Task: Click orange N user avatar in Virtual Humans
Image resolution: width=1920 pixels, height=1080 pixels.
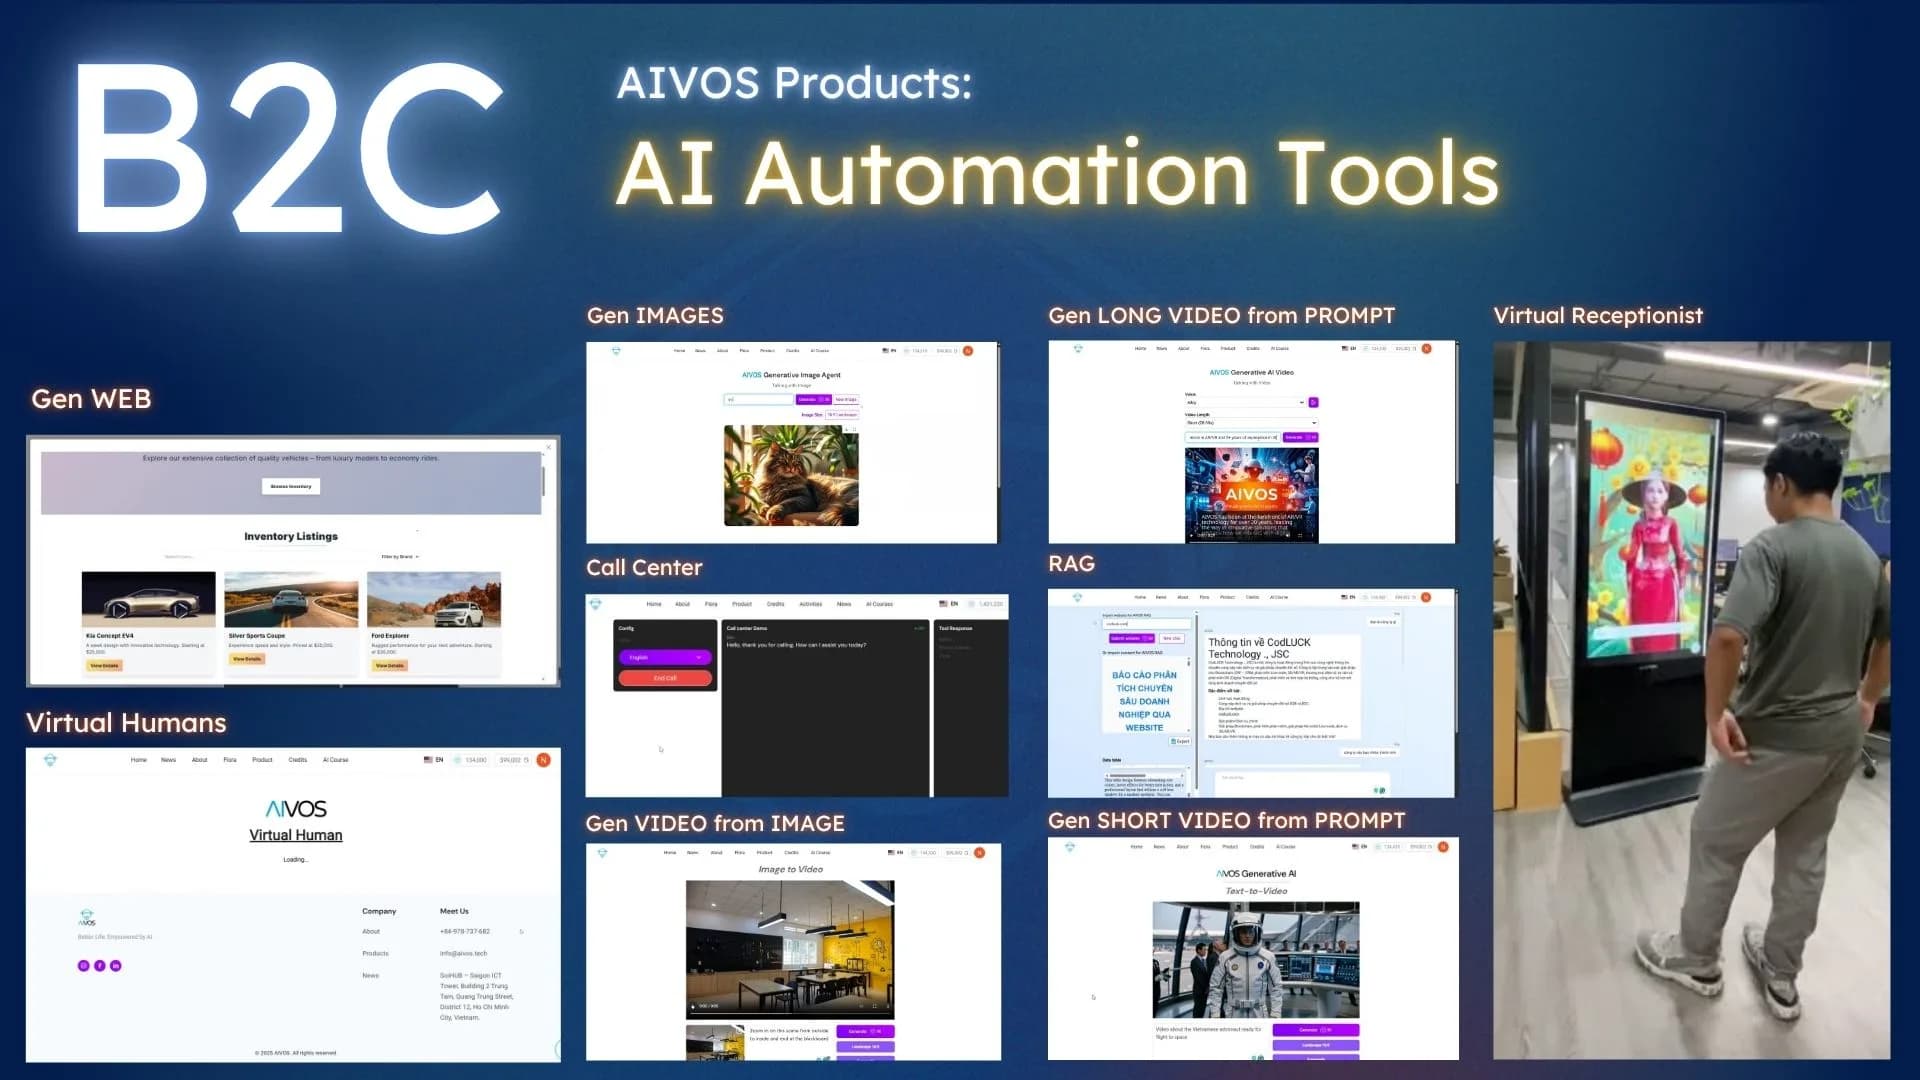Action: pyautogui.click(x=544, y=760)
